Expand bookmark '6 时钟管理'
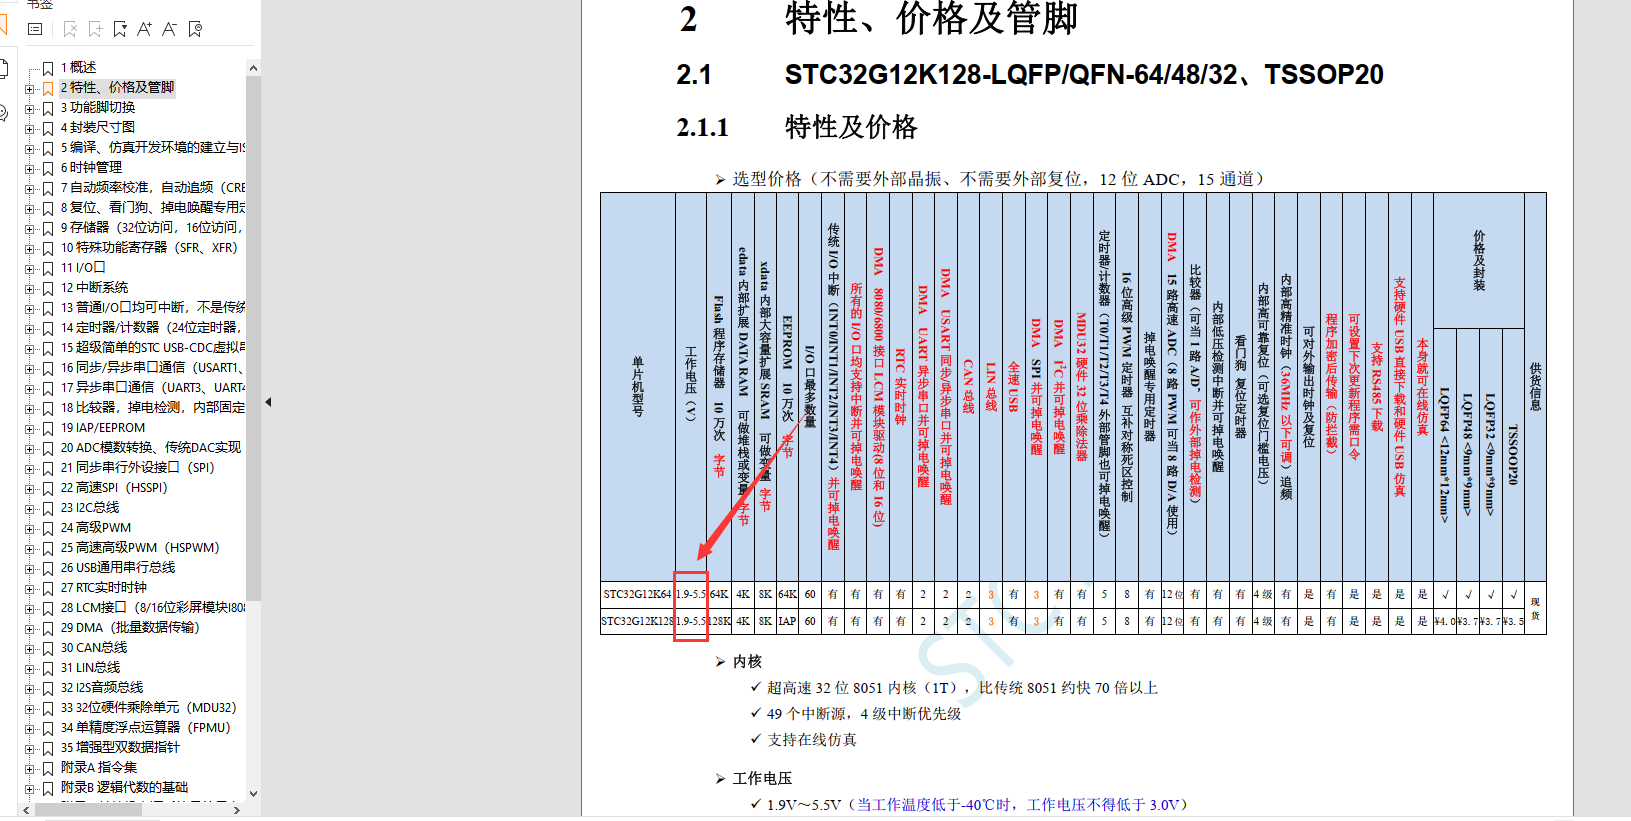Viewport: 1631px width, 821px height. [x=29, y=168]
